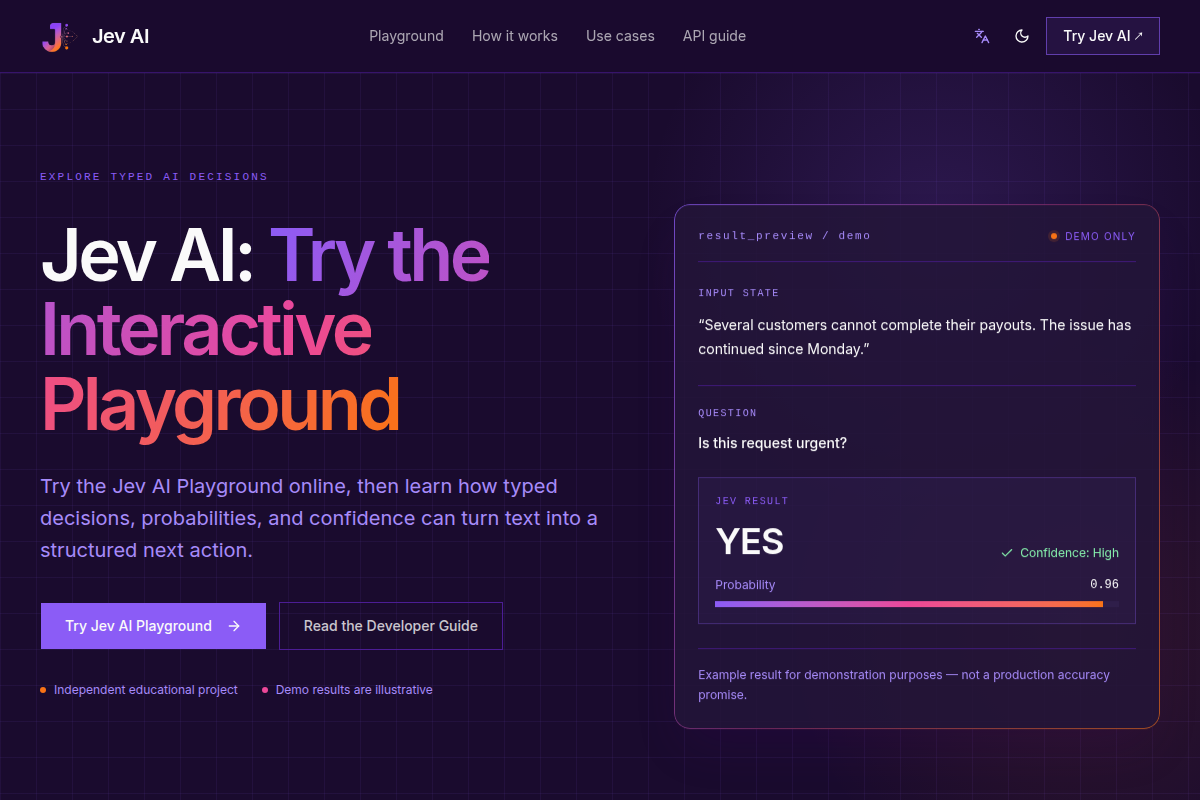
Task: Click the arrow icon in Try Jev AI Playground
Action: [x=234, y=626]
